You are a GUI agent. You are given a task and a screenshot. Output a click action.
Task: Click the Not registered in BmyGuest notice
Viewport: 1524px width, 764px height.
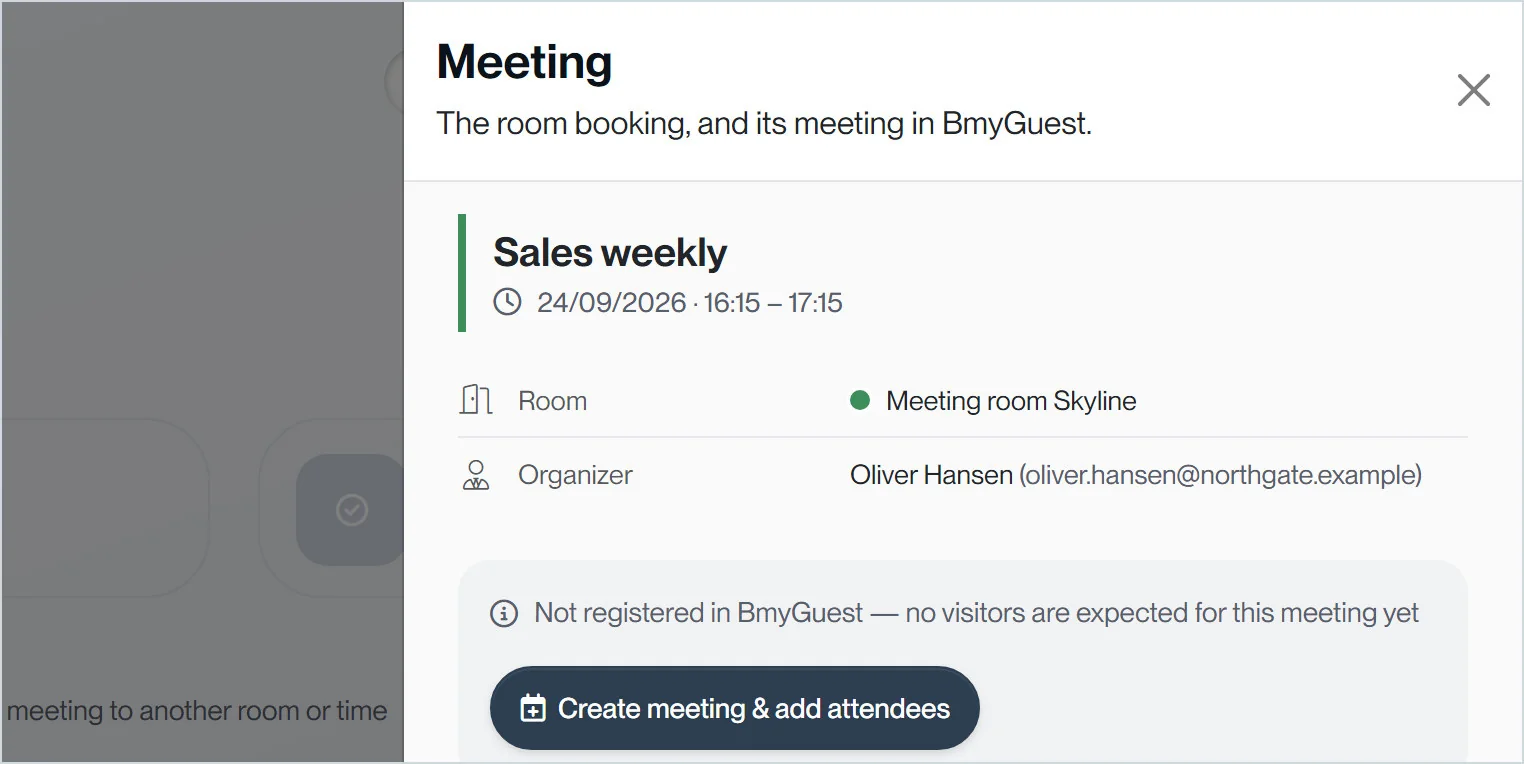[x=976, y=613]
